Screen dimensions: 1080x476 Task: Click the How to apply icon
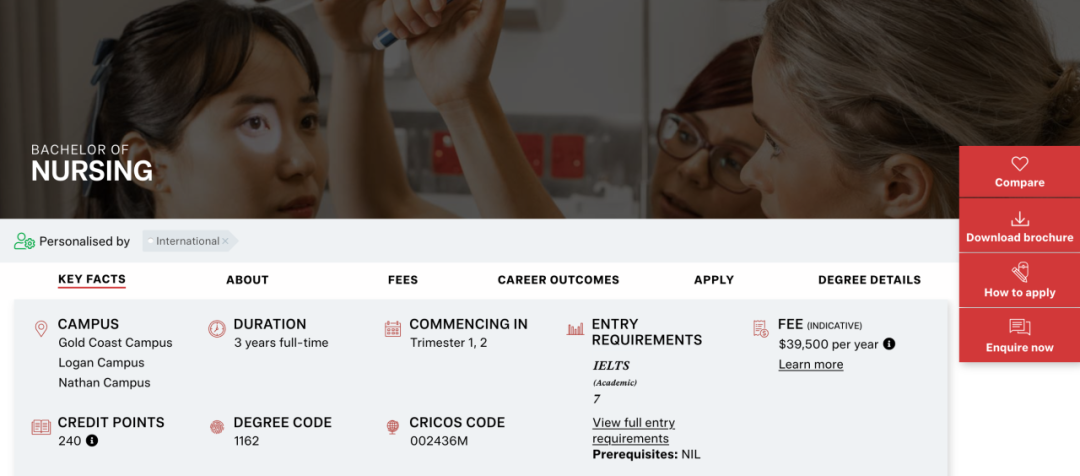tap(1019, 273)
